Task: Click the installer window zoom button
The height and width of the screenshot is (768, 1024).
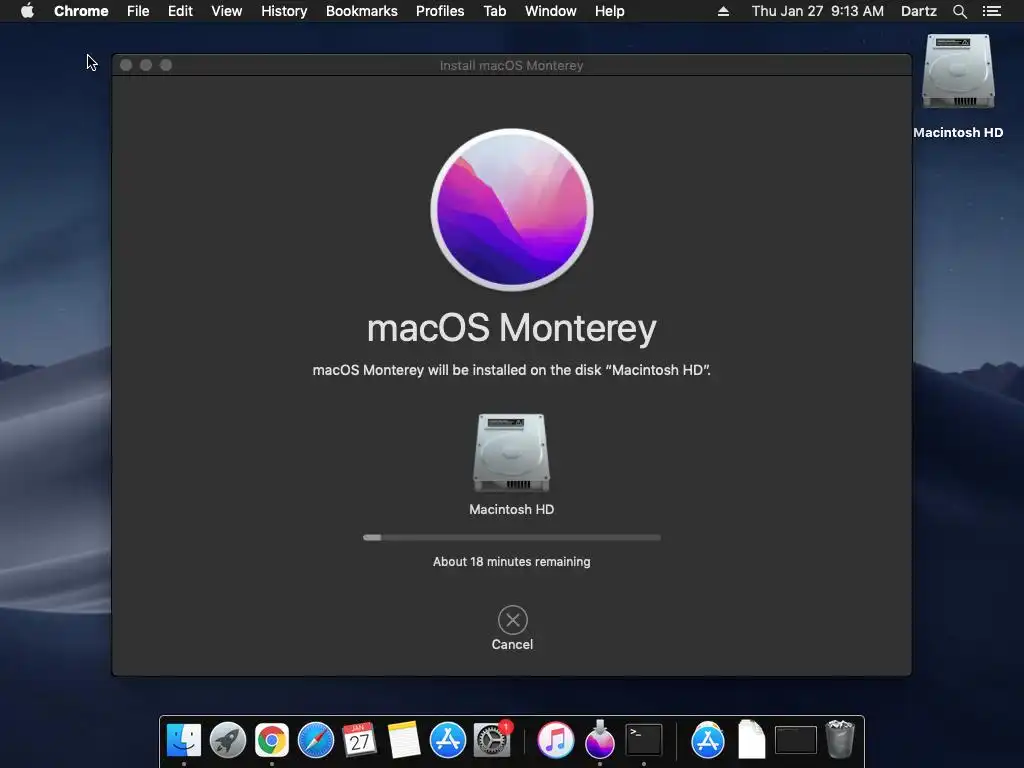Action: pos(166,65)
